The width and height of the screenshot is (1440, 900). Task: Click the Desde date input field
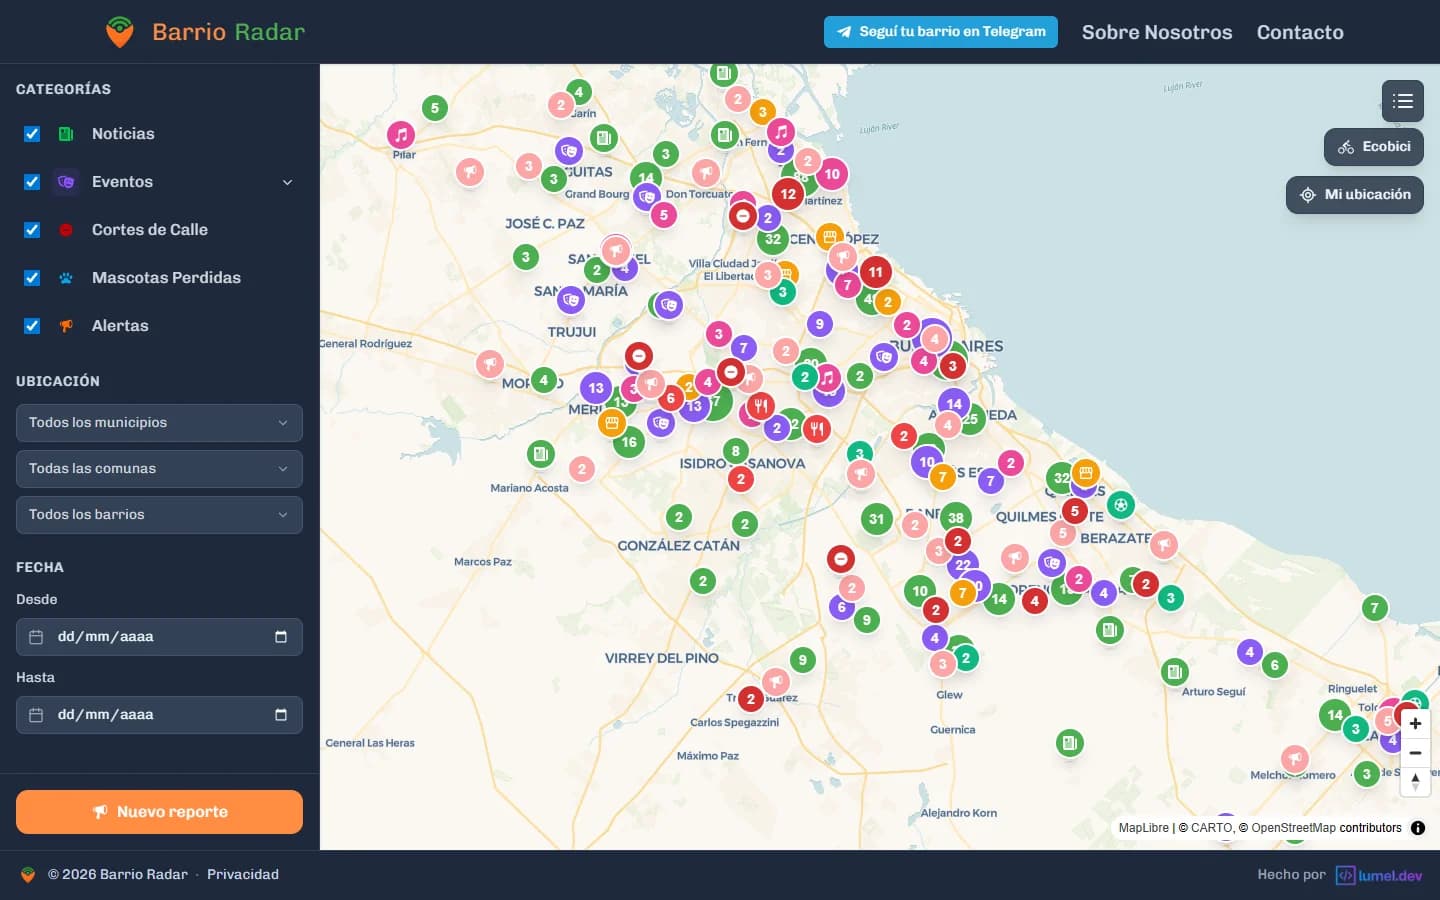159,637
